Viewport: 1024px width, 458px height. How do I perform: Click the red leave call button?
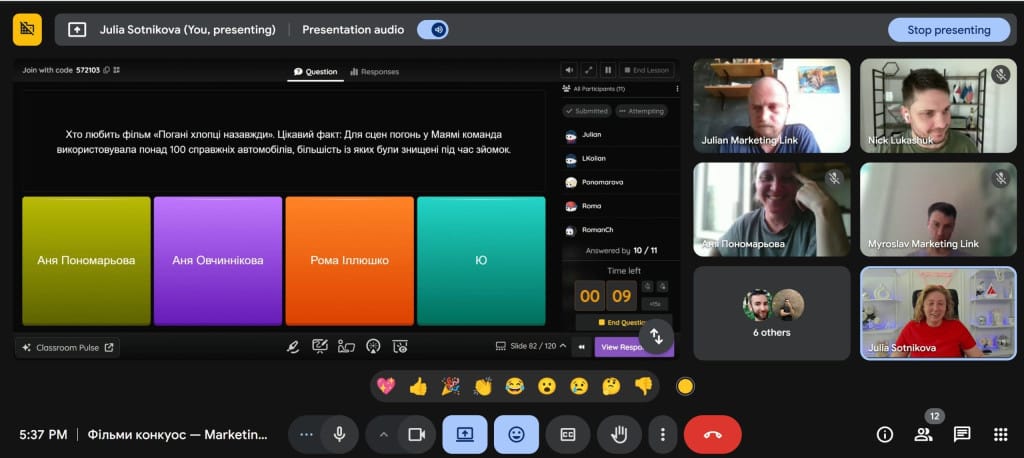712,434
